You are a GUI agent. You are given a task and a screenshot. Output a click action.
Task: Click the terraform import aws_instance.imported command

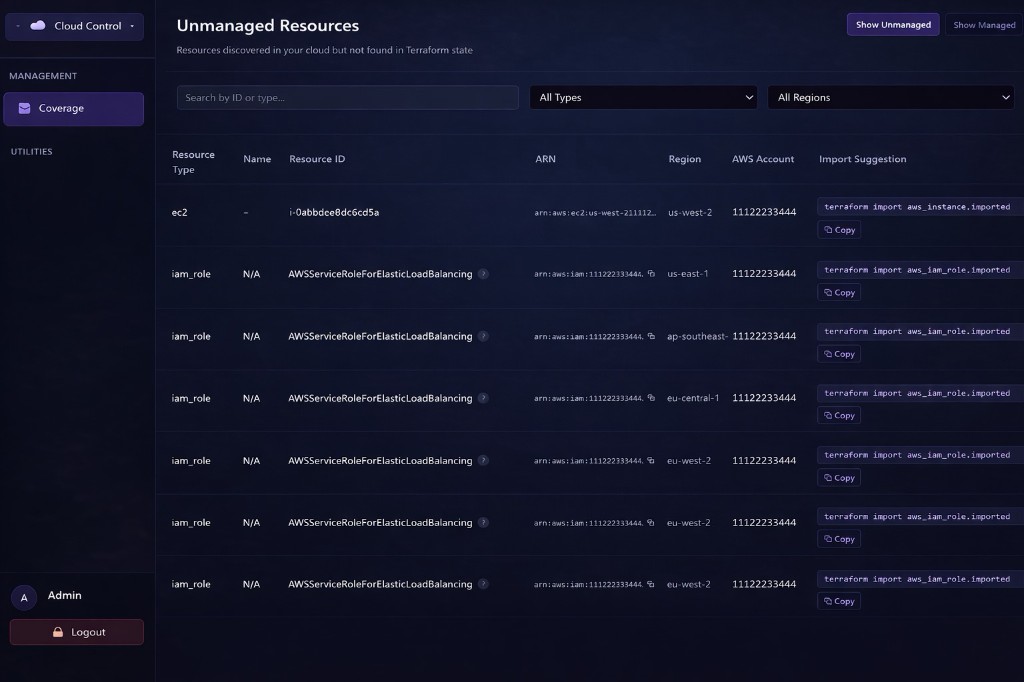(x=917, y=206)
